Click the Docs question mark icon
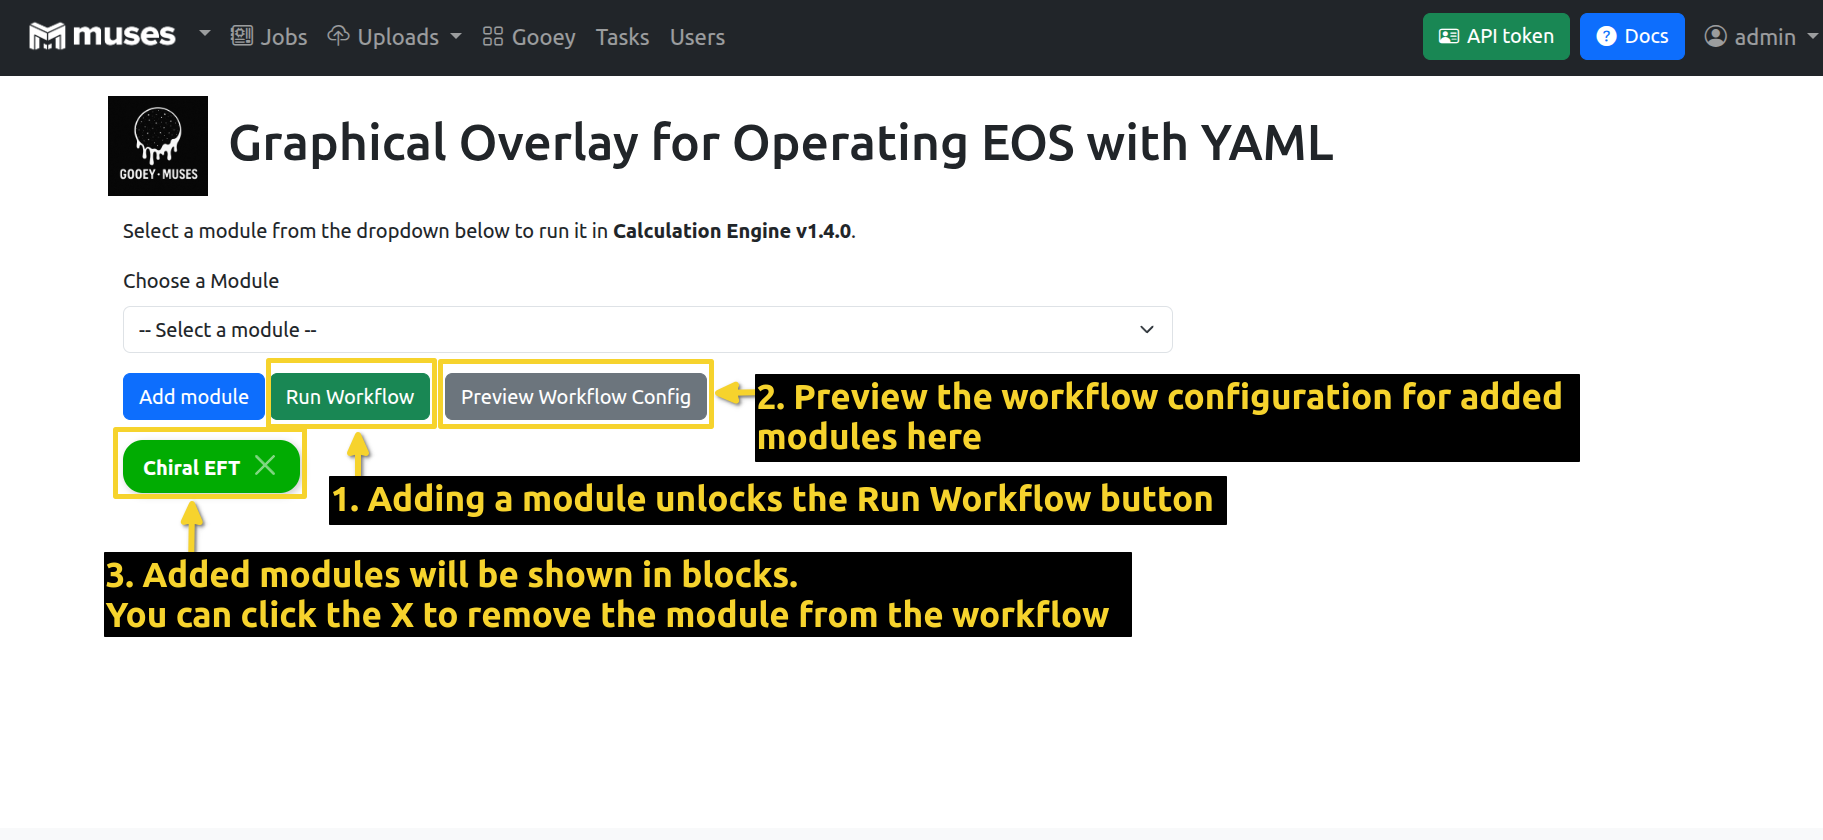This screenshot has width=1823, height=840. coord(1607,36)
